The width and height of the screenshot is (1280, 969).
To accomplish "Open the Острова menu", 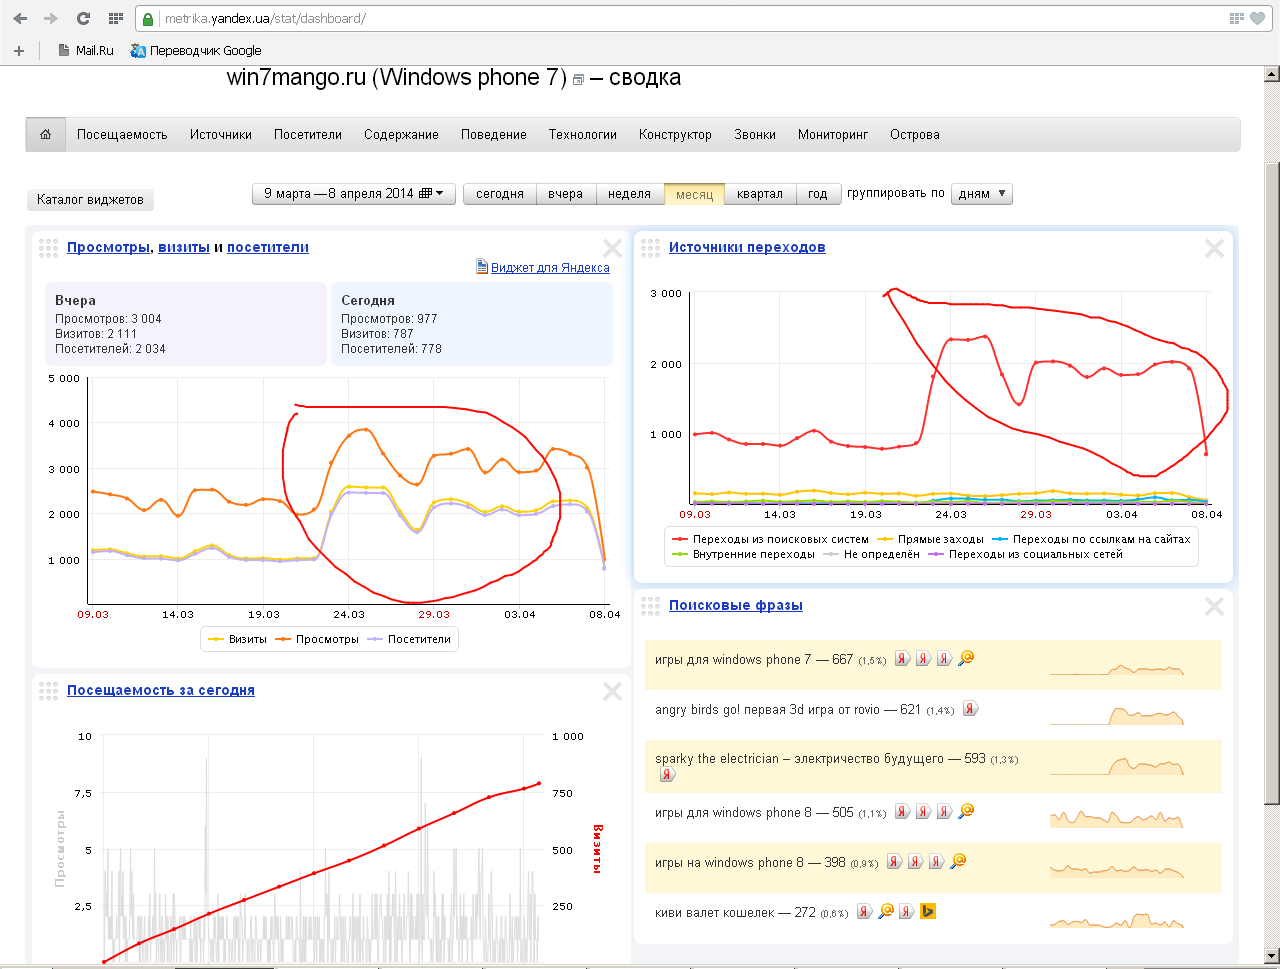I will tap(915, 135).
